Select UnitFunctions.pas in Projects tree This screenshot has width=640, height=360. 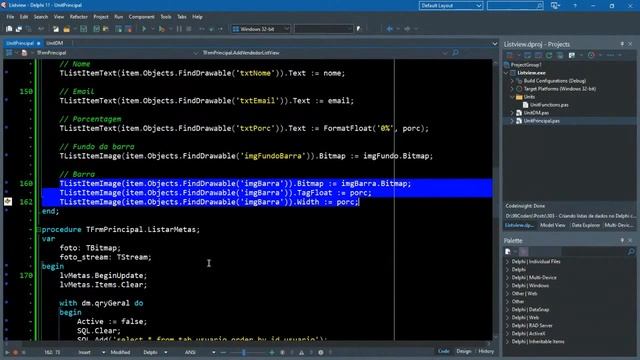pos(549,105)
